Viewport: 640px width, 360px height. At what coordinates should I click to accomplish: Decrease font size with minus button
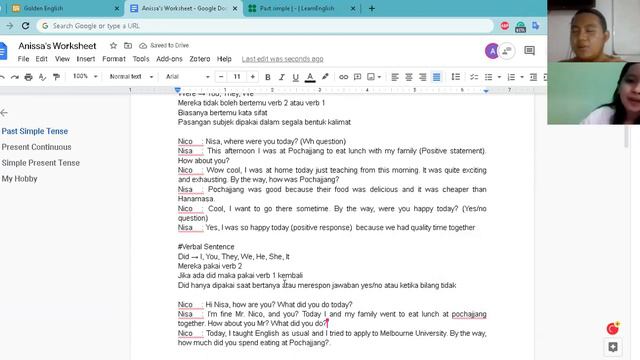coord(221,76)
